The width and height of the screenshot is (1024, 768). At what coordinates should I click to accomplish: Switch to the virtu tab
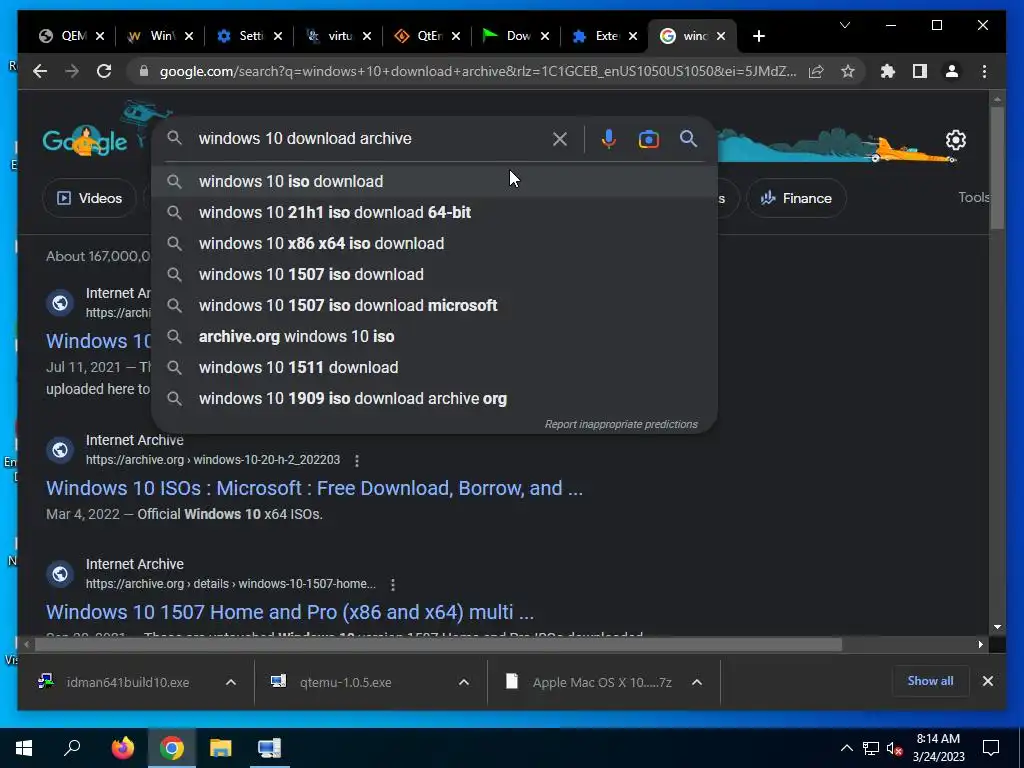[331, 36]
